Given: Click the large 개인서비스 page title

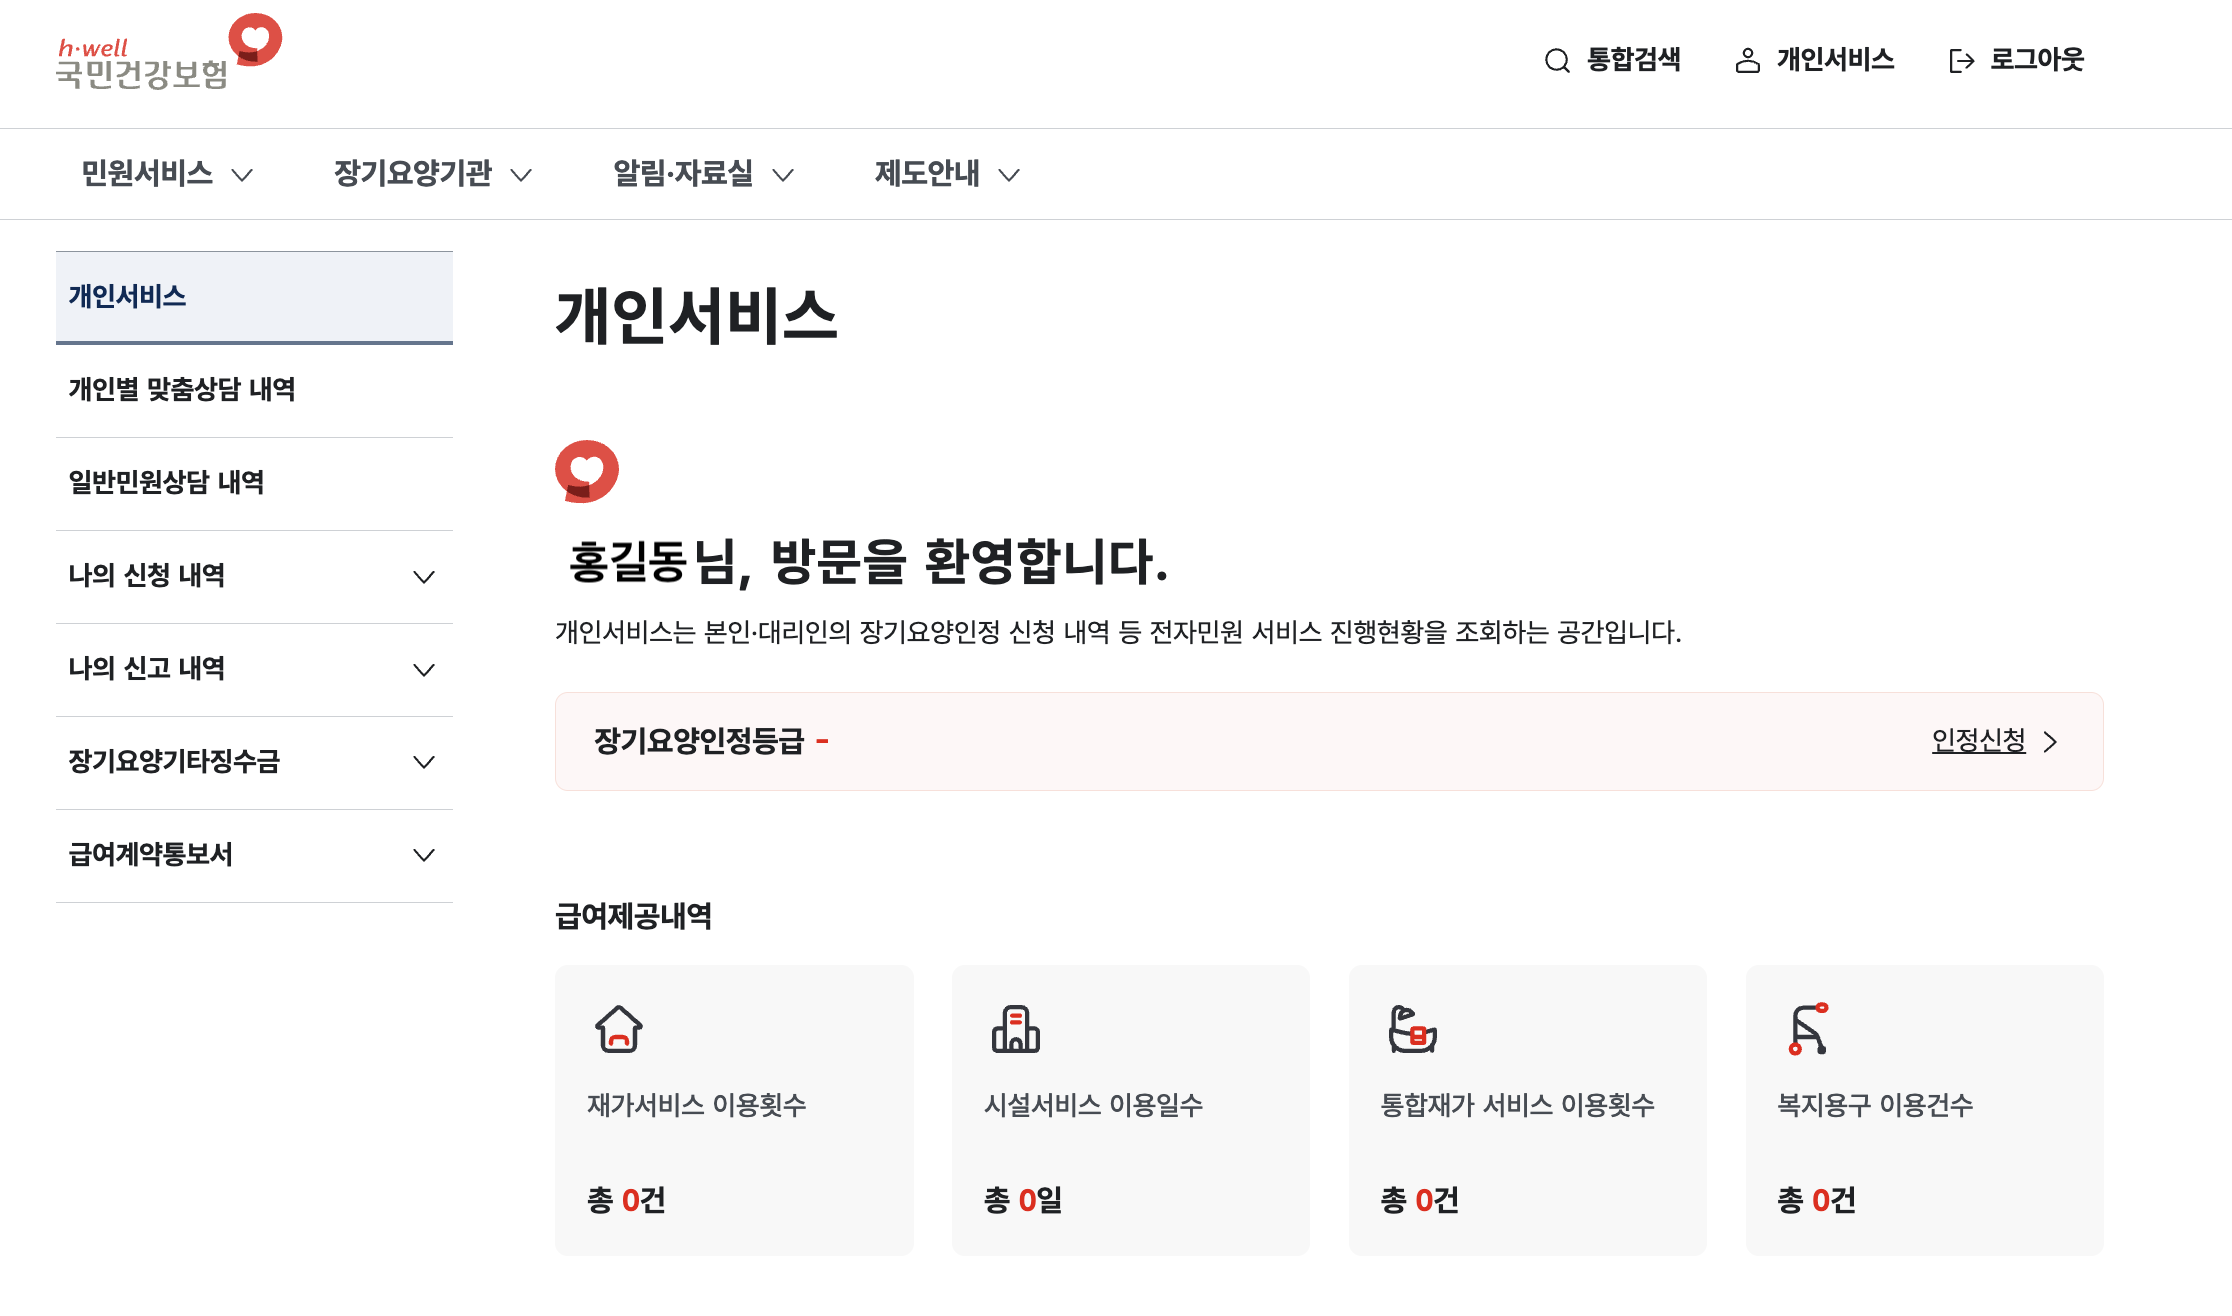Looking at the screenshot, I should (x=697, y=317).
